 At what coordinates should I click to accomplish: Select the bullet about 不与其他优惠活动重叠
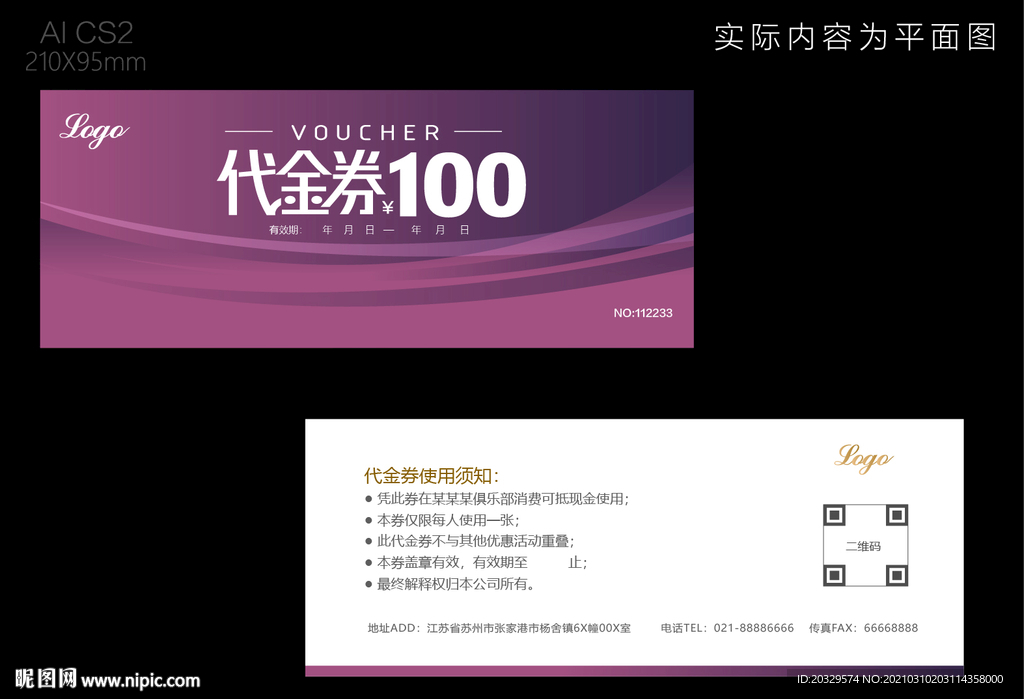(x=475, y=542)
